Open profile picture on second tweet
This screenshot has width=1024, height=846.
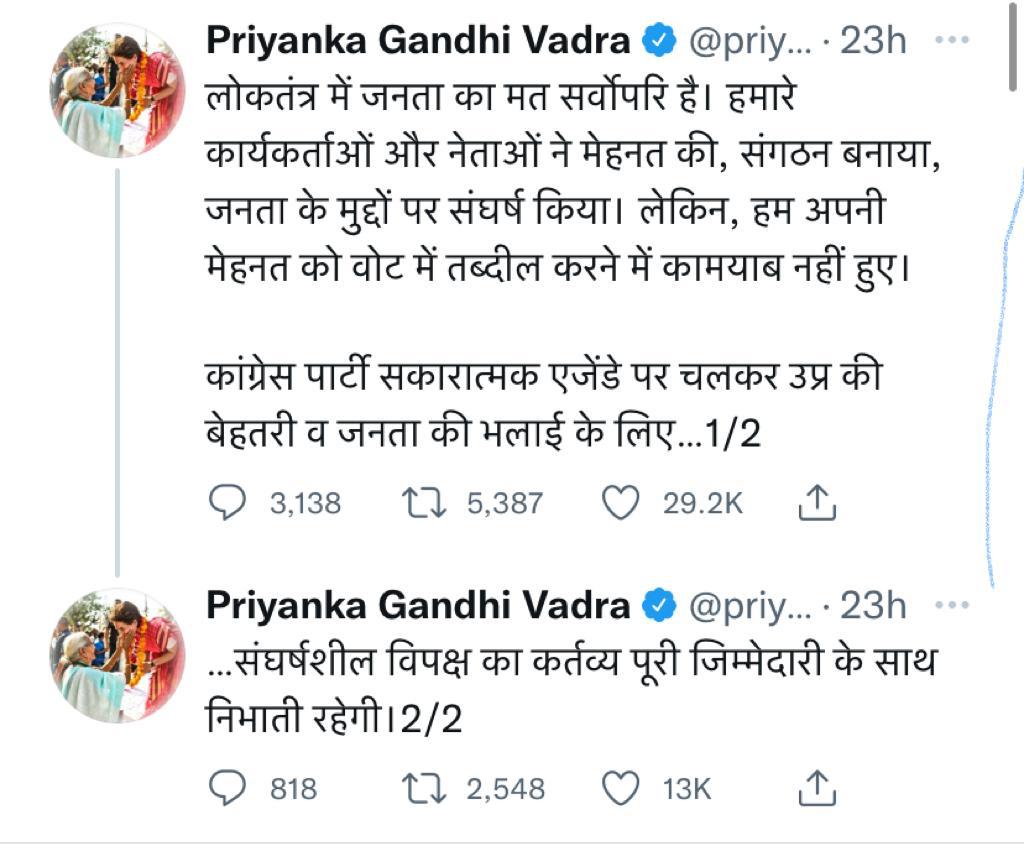coord(117,655)
